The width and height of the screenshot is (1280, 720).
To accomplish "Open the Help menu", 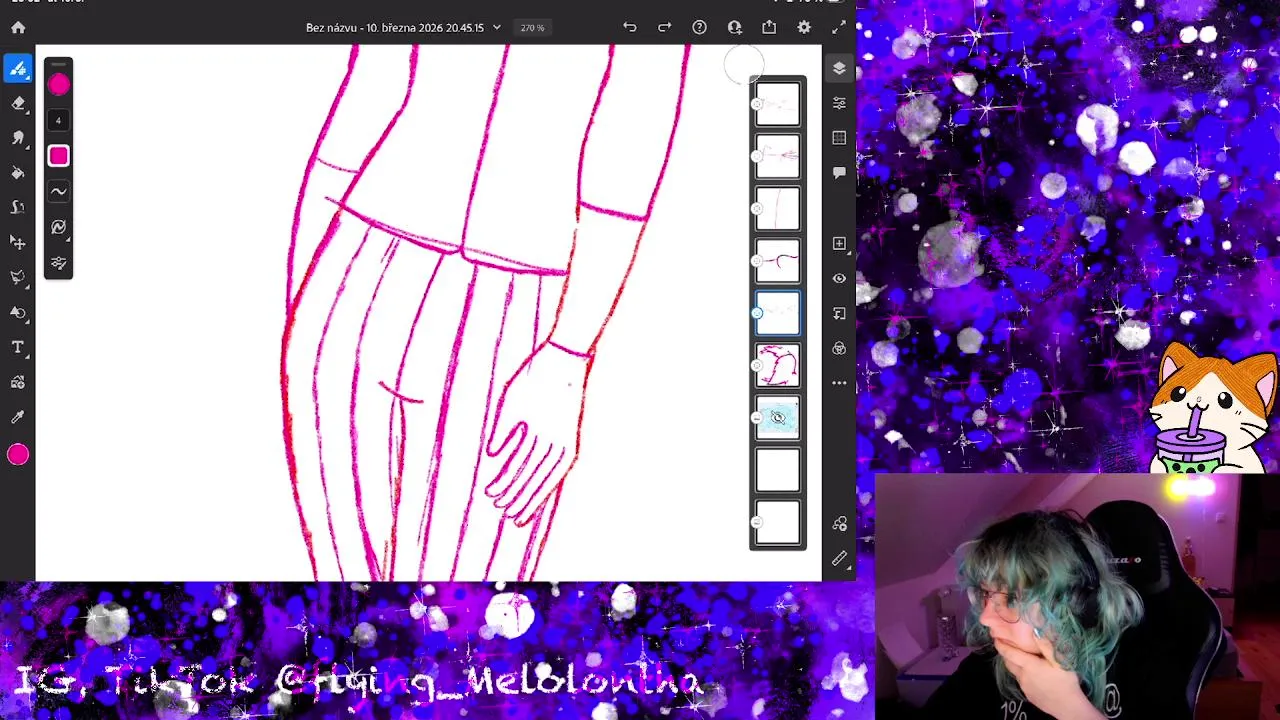I will tap(699, 28).
